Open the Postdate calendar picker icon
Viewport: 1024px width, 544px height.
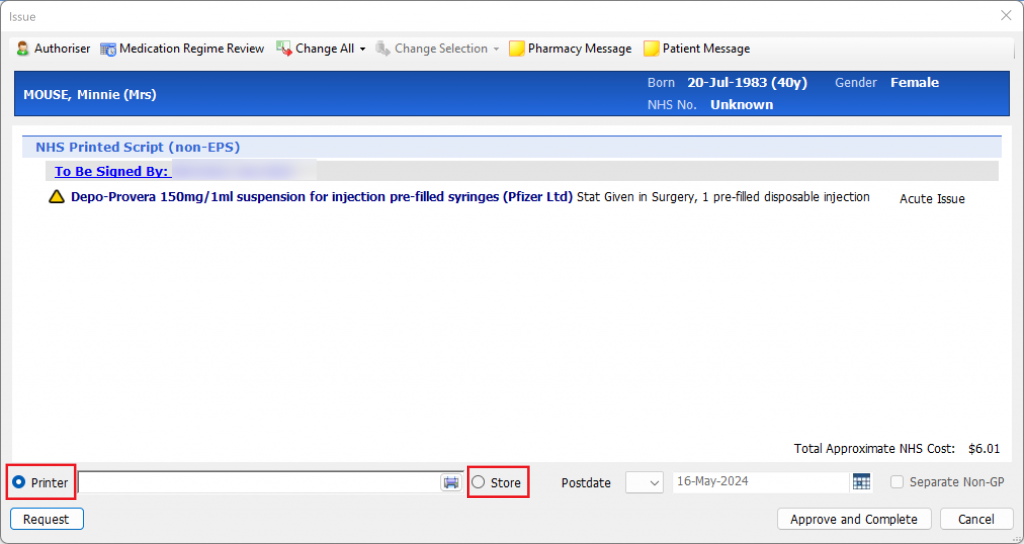[x=861, y=482]
